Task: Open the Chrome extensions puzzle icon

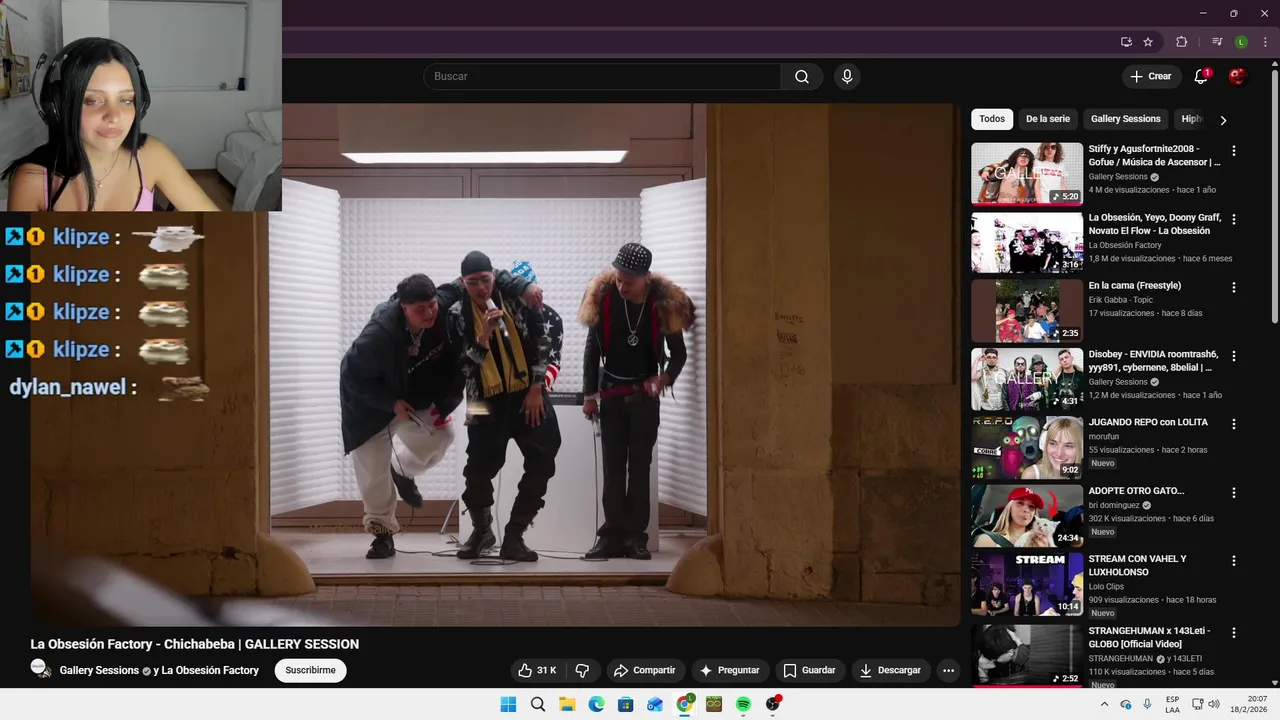Action: point(1181,42)
